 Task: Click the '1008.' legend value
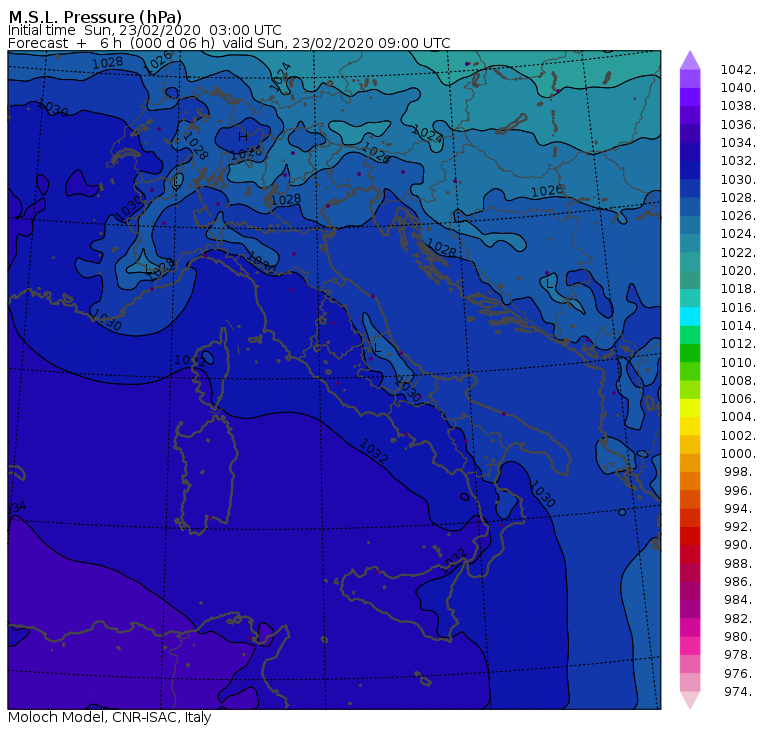[x=738, y=381]
